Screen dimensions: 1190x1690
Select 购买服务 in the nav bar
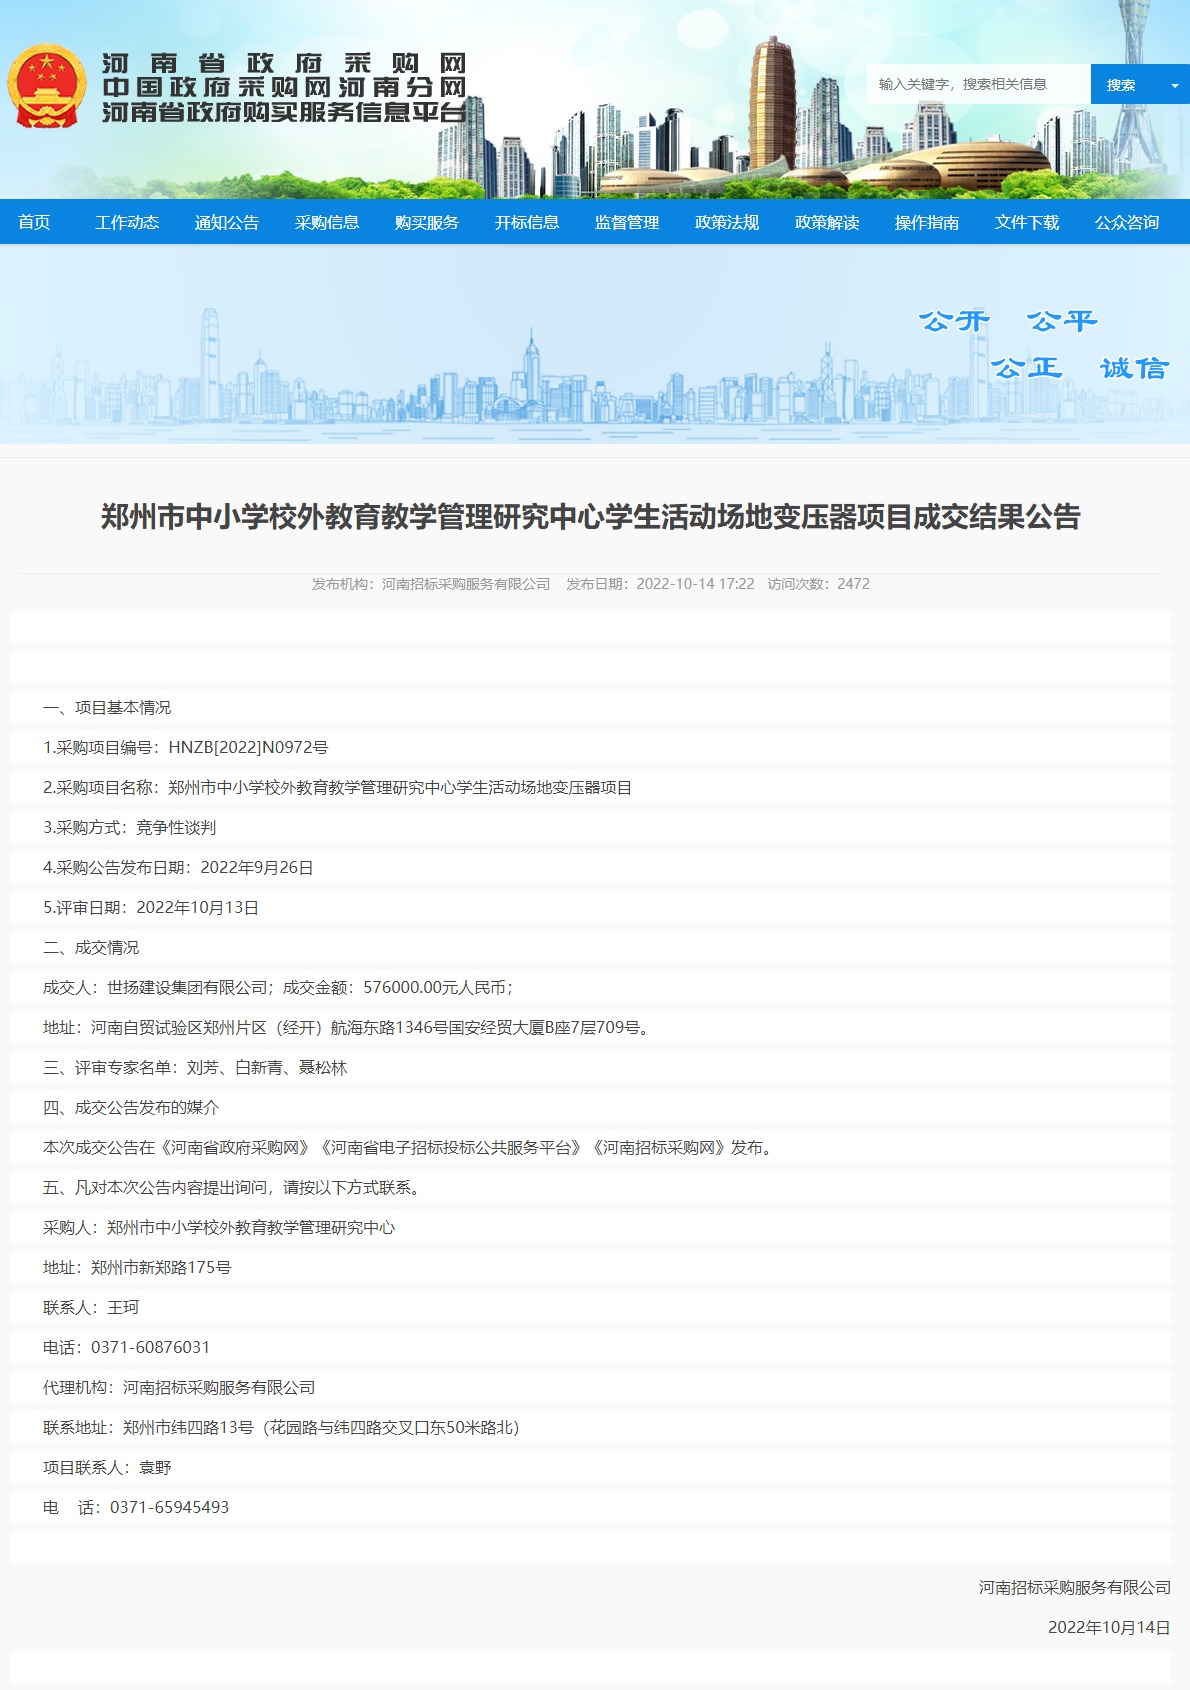pyautogui.click(x=427, y=222)
